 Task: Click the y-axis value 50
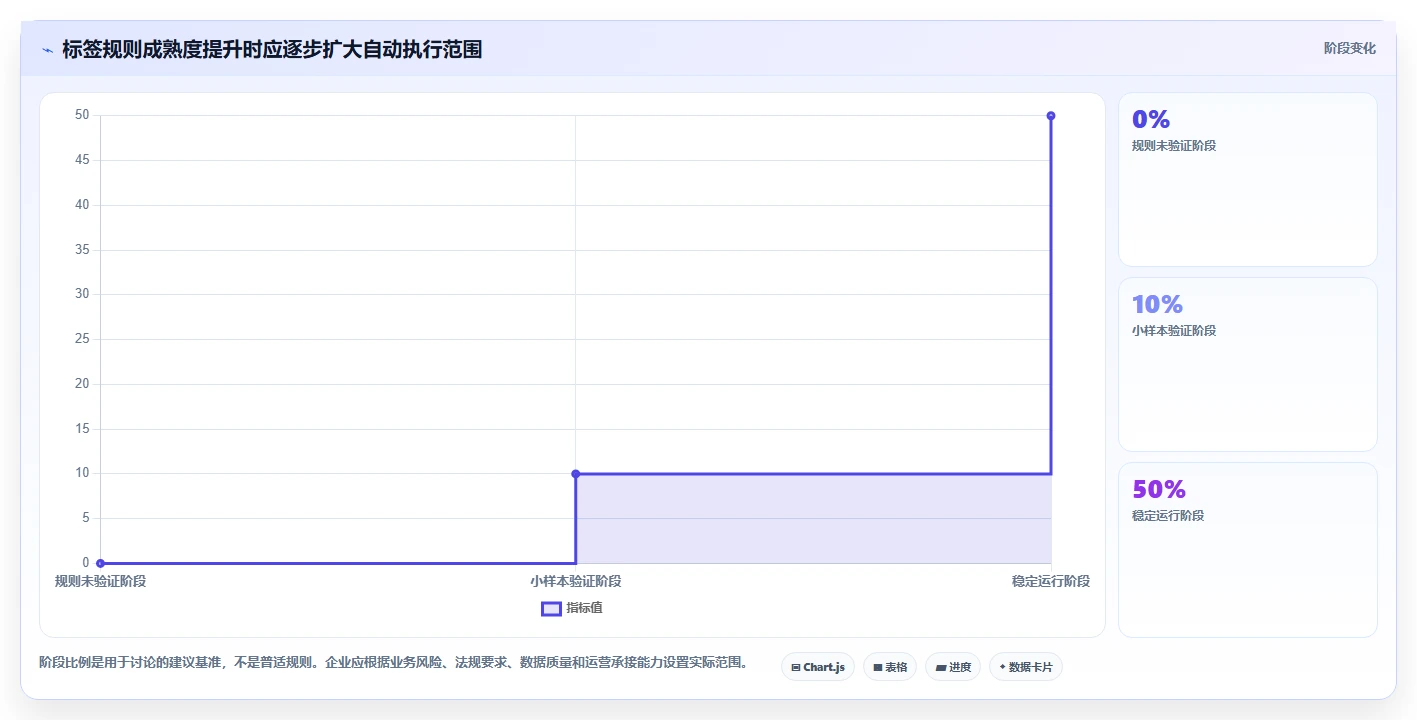(x=82, y=115)
